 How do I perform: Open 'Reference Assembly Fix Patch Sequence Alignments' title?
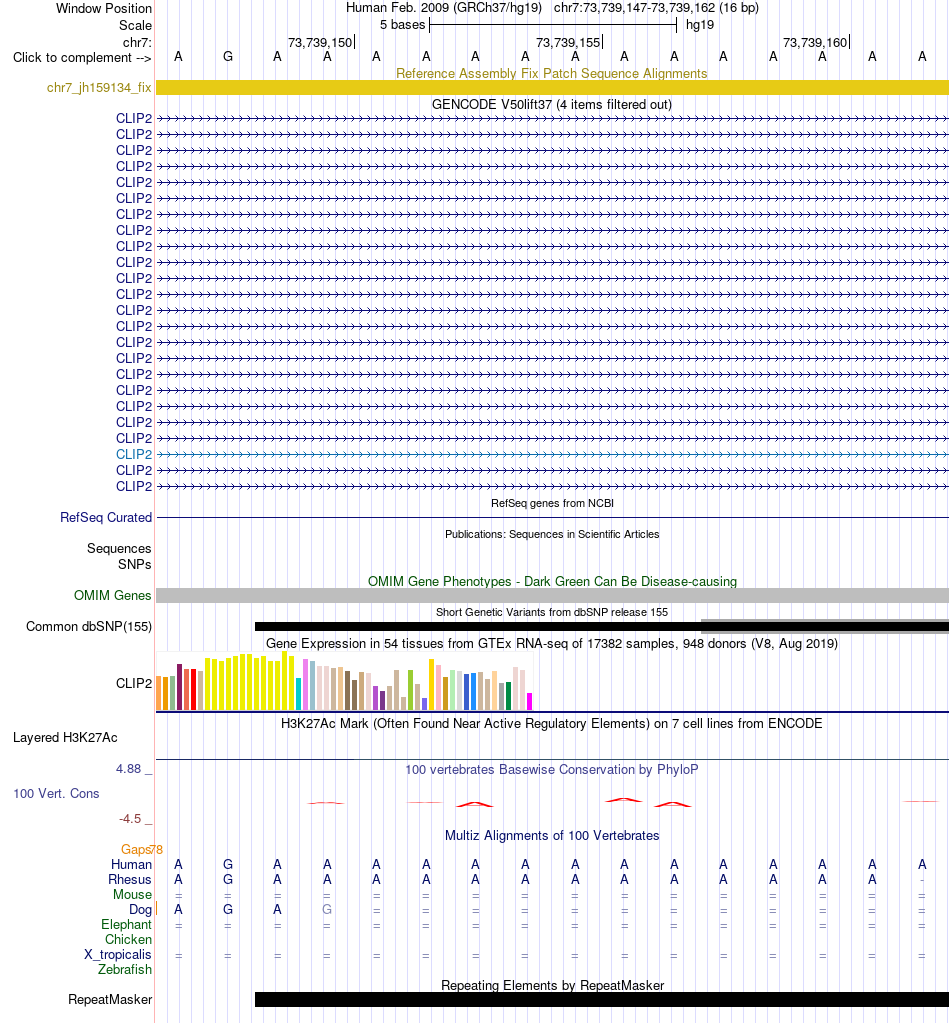tap(552, 73)
